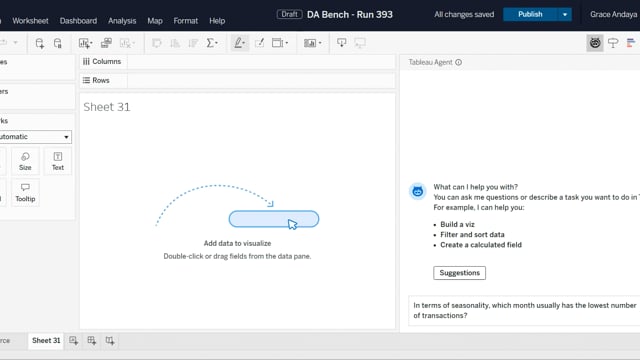This screenshot has height=360, width=640.
Task: Expand the redo dropdown arrow in toolbar
Action: [16, 42]
